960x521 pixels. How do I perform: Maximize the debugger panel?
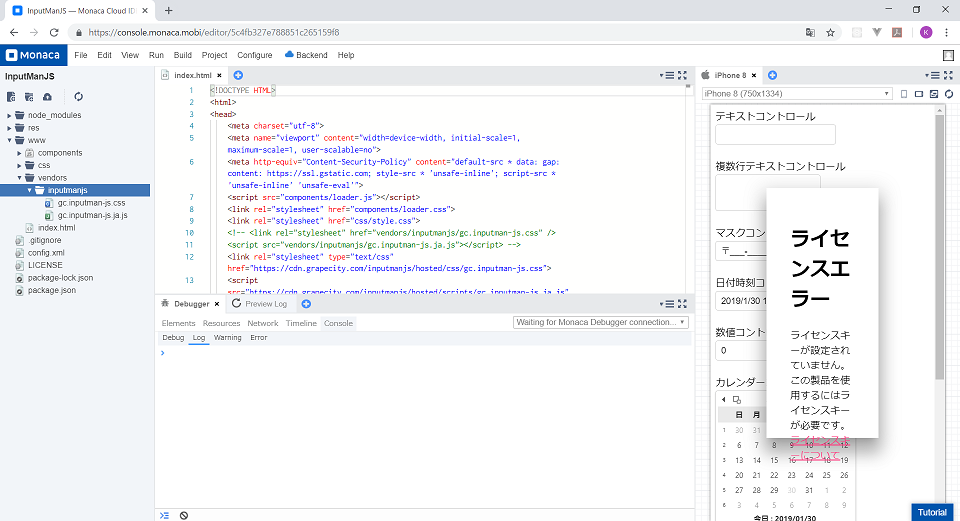pos(682,304)
